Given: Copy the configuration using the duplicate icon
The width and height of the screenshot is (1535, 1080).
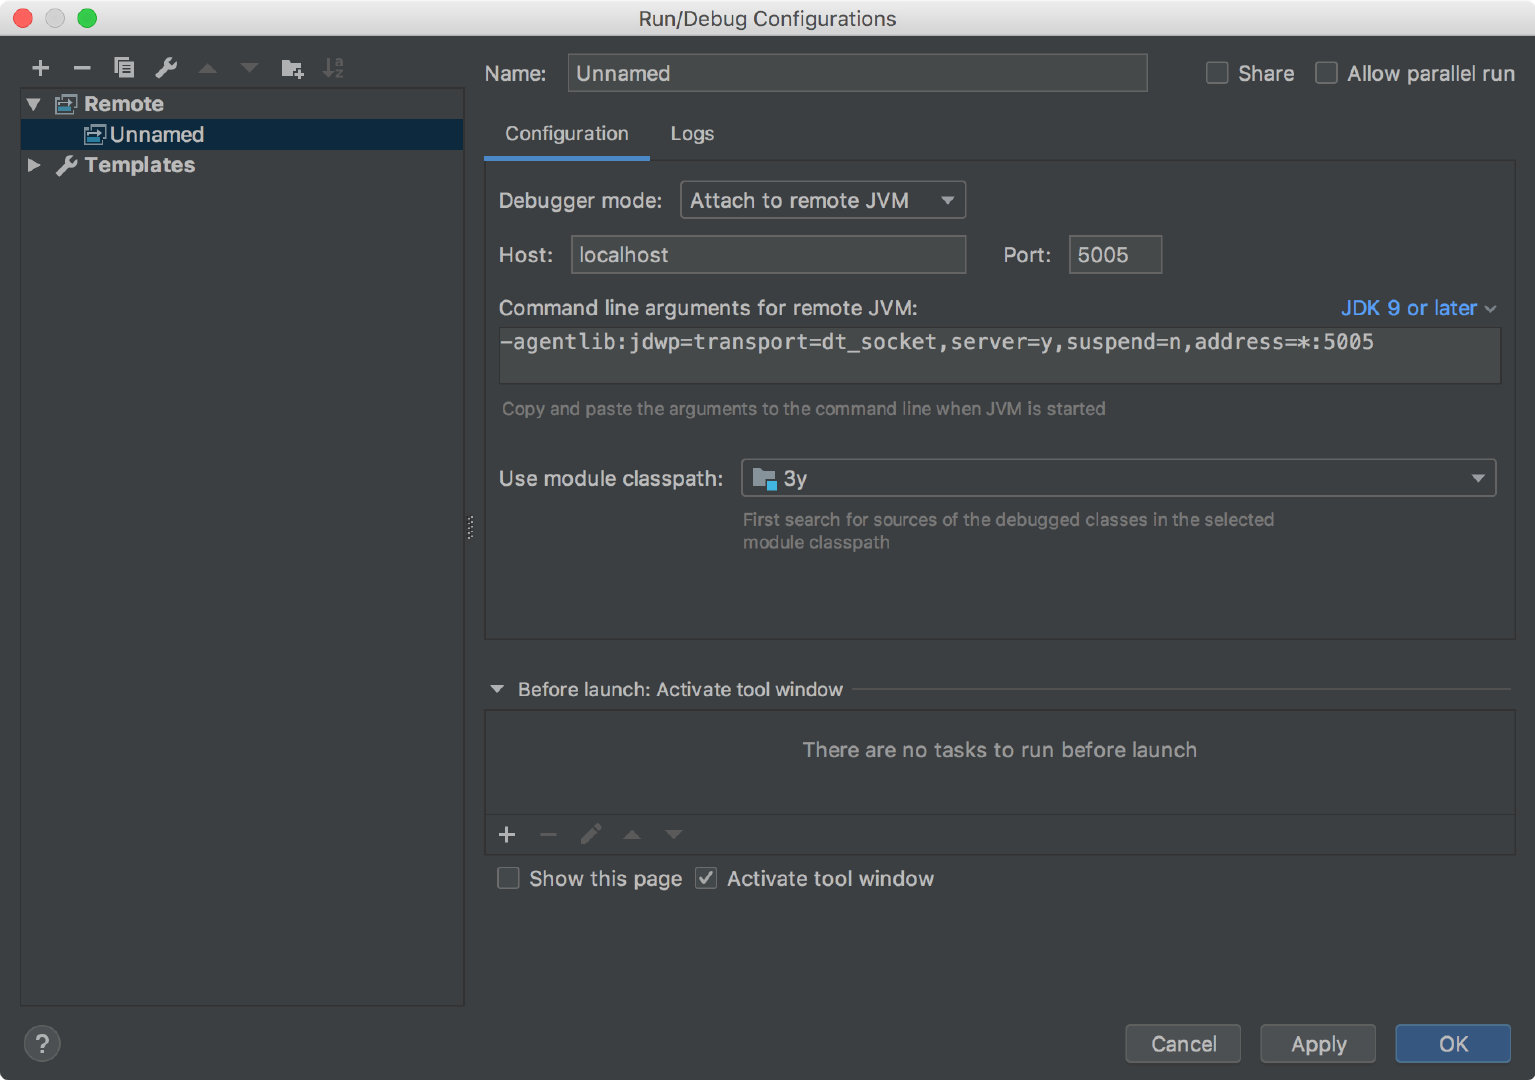Looking at the screenshot, I should (x=124, y=68).
